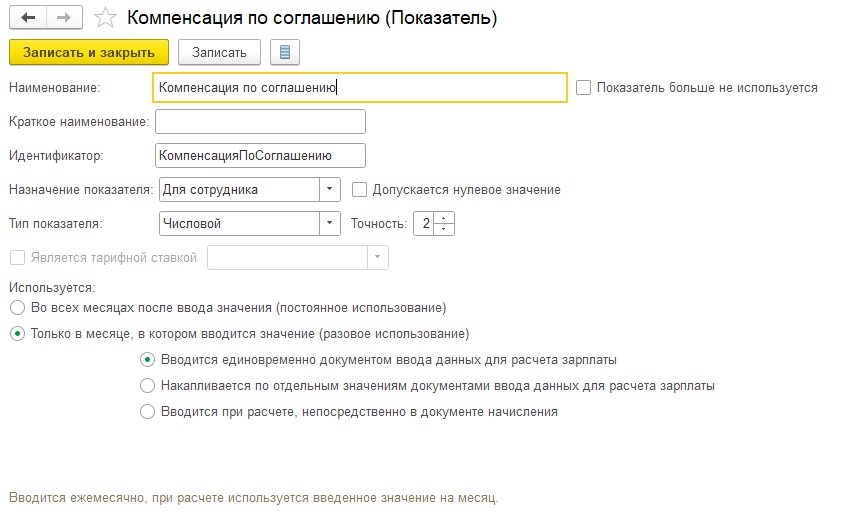Go forward with the right arrow button
Screen dimensions: 860x526
click(x=64, y=18)
